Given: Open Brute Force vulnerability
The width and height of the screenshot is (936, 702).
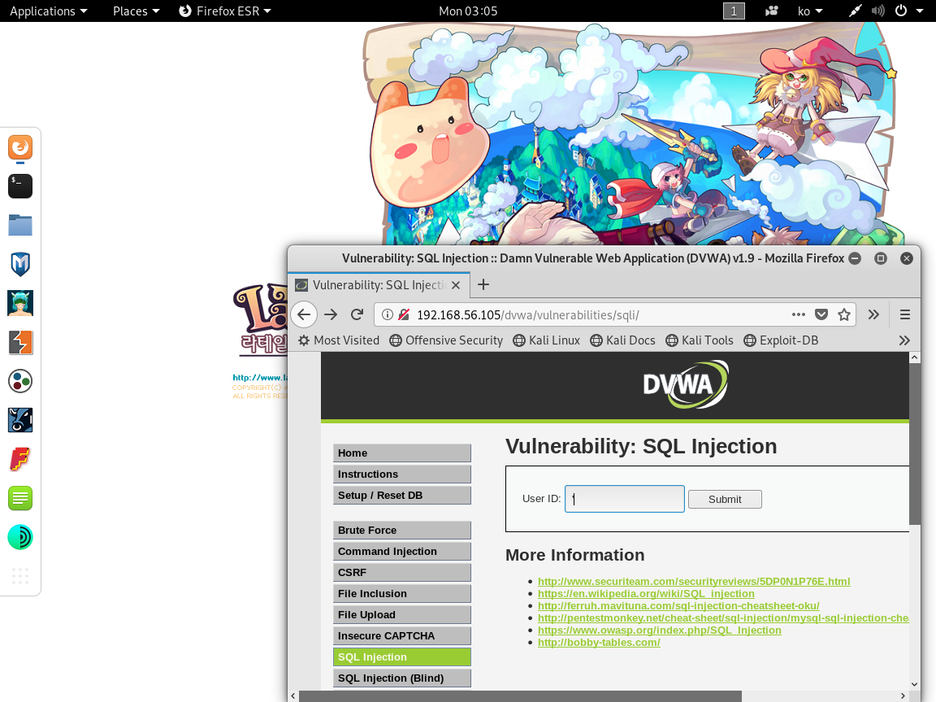Looking at the screenshot, I should 402,530.
